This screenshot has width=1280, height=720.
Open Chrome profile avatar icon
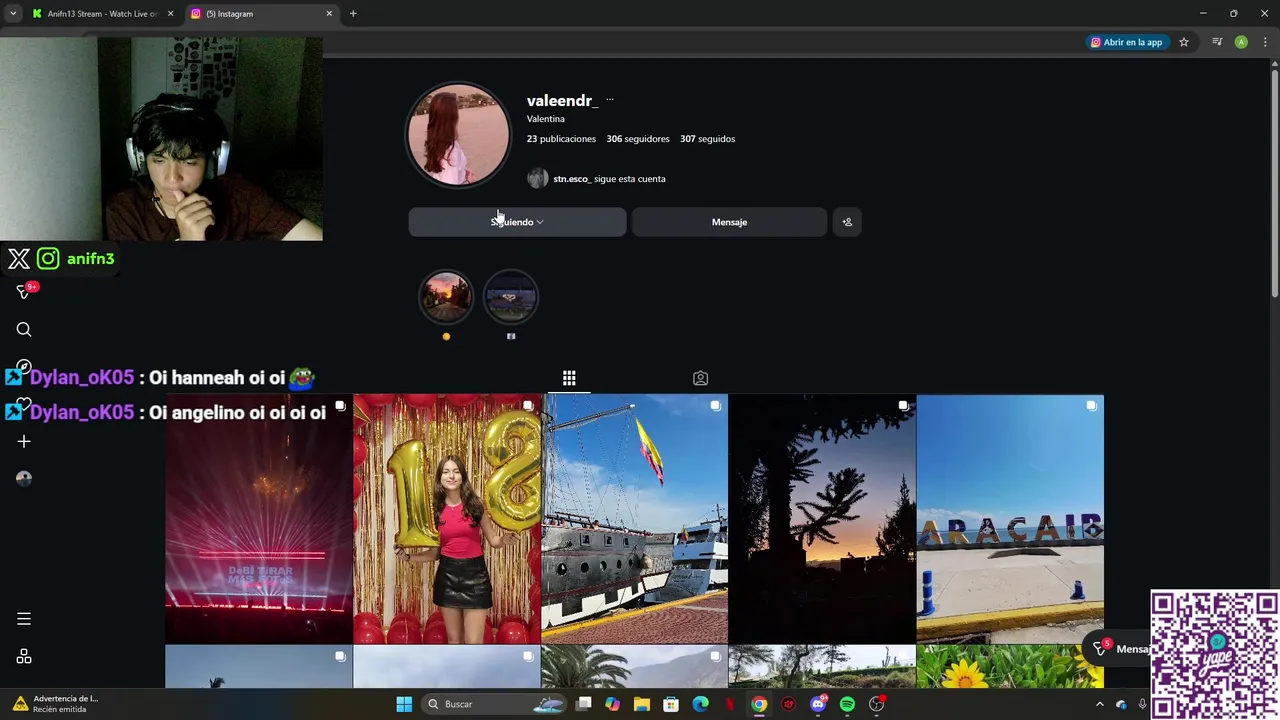[x=1241, y=42]
